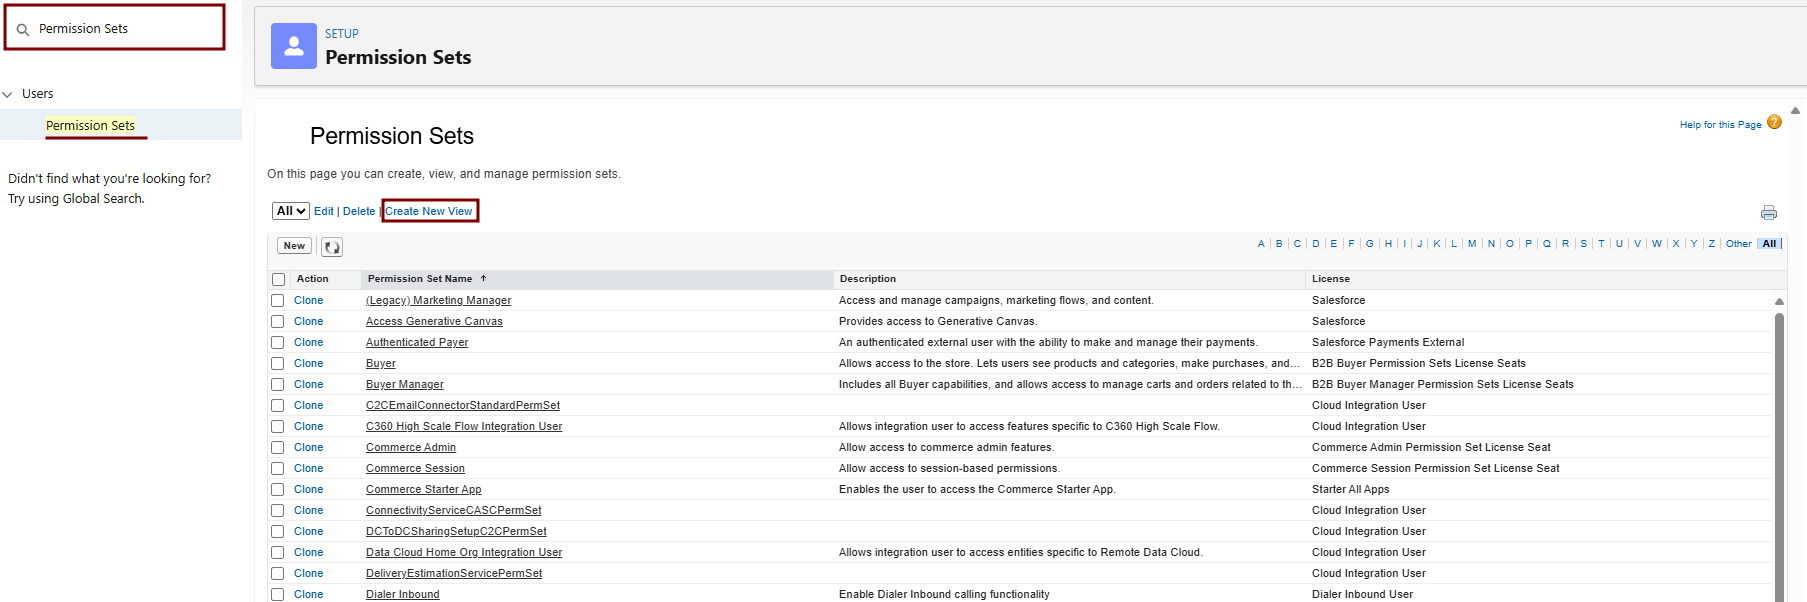Collapse the Users section in sidebar
The height and width of the screenshot is (602, 1807).
(x=8, y=94)
